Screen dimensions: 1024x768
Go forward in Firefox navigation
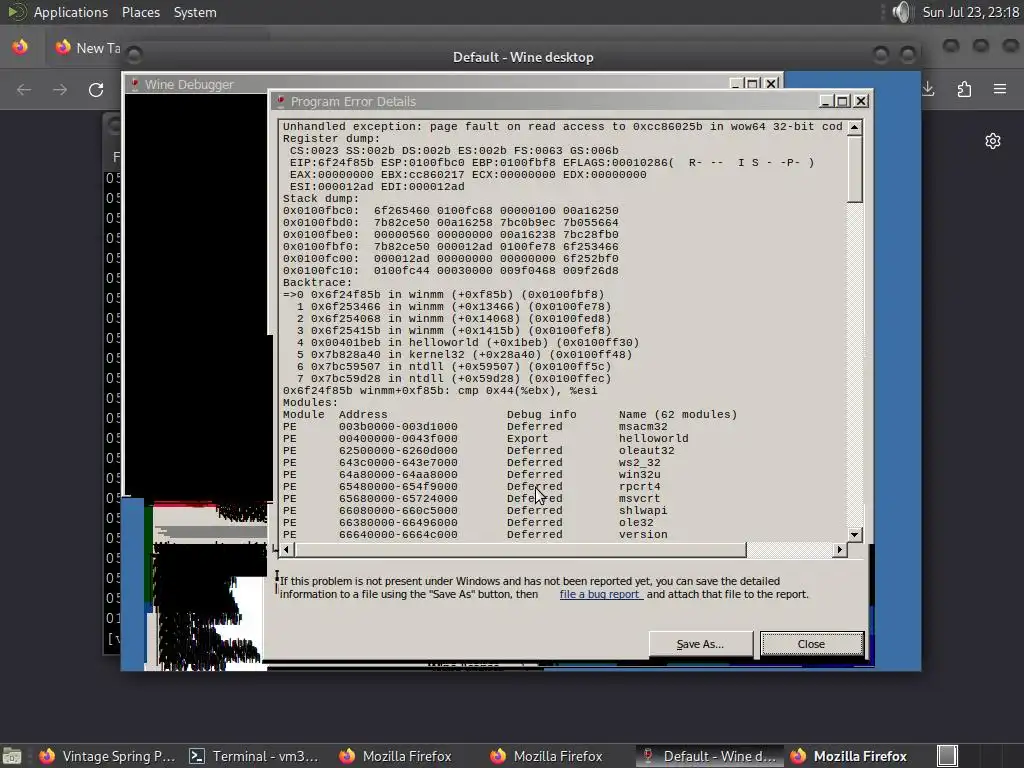click(59, 89)
